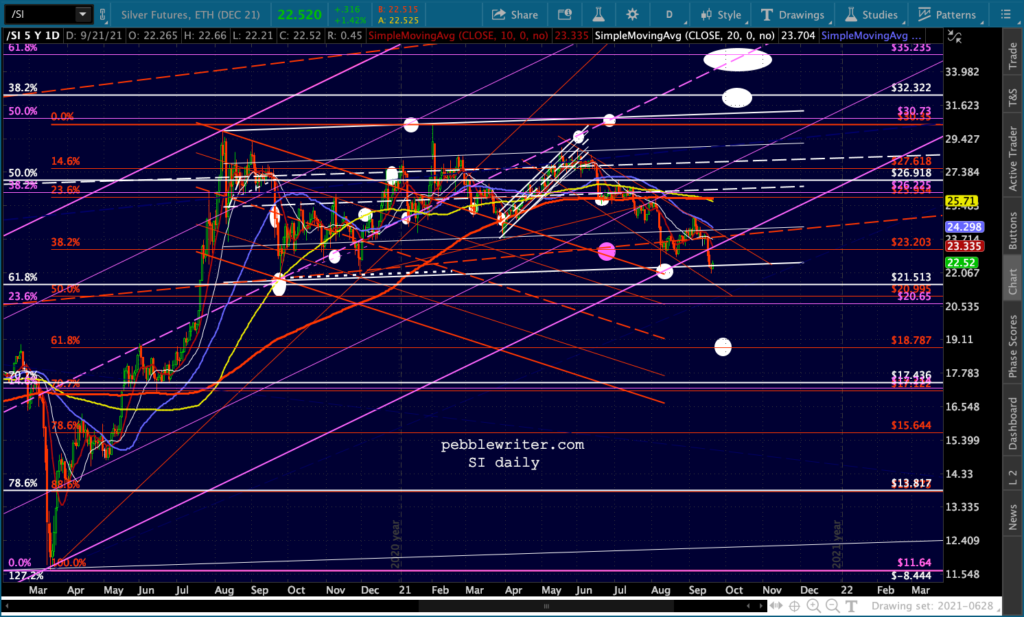The image size is (1024, 617).
Task: Open the Studies menu
Action: pos(872,14)
